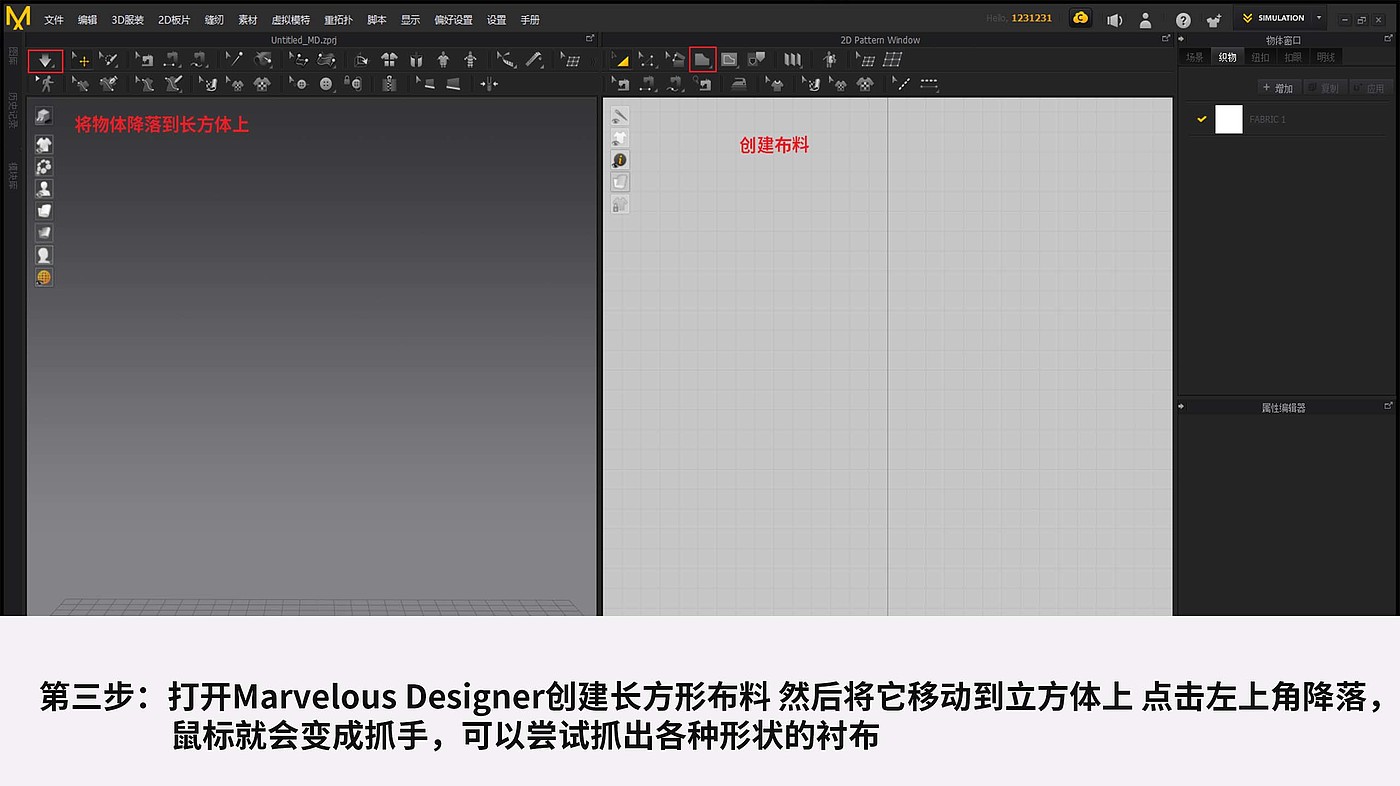This screenshot has height=786, width=1400.
Task: Open the SIMULATION mode dropdown arrow
Action: (x=1319, y=18)
